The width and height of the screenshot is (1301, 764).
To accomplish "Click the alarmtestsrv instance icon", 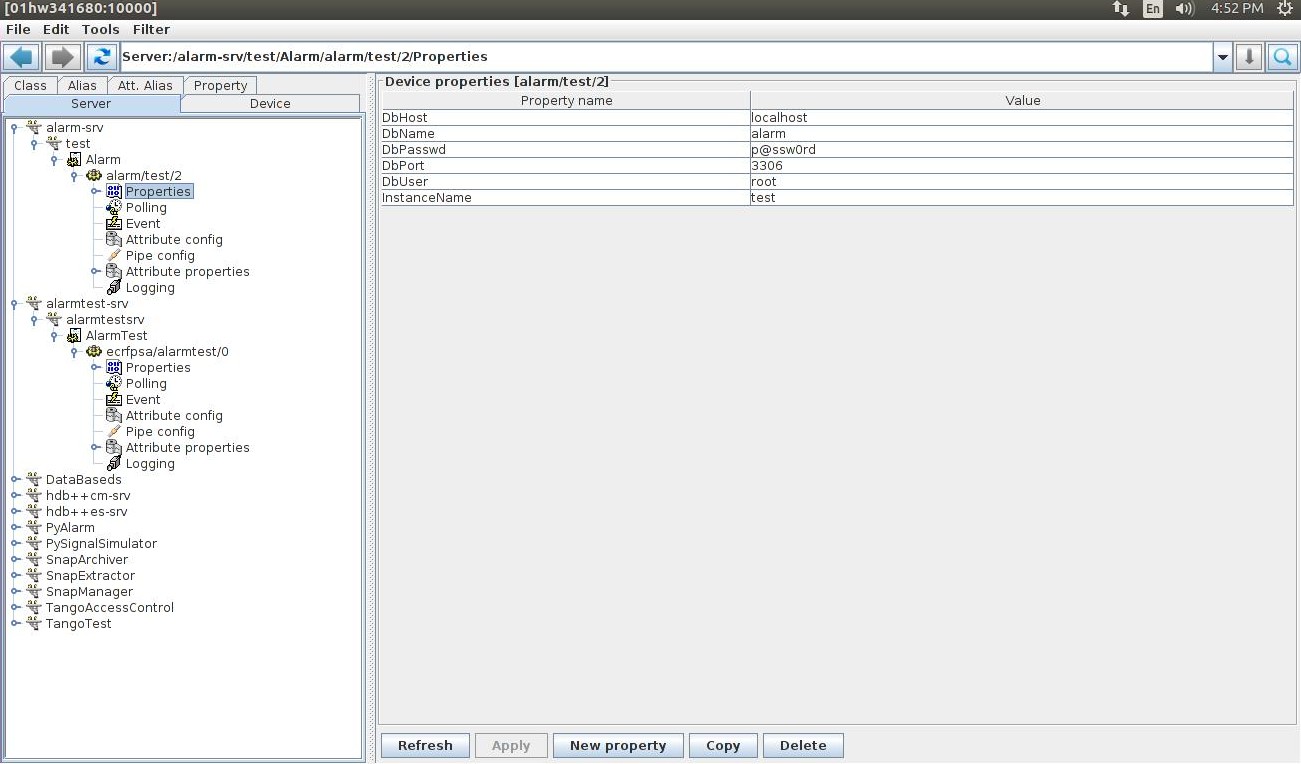I will (x=54, y=320).
